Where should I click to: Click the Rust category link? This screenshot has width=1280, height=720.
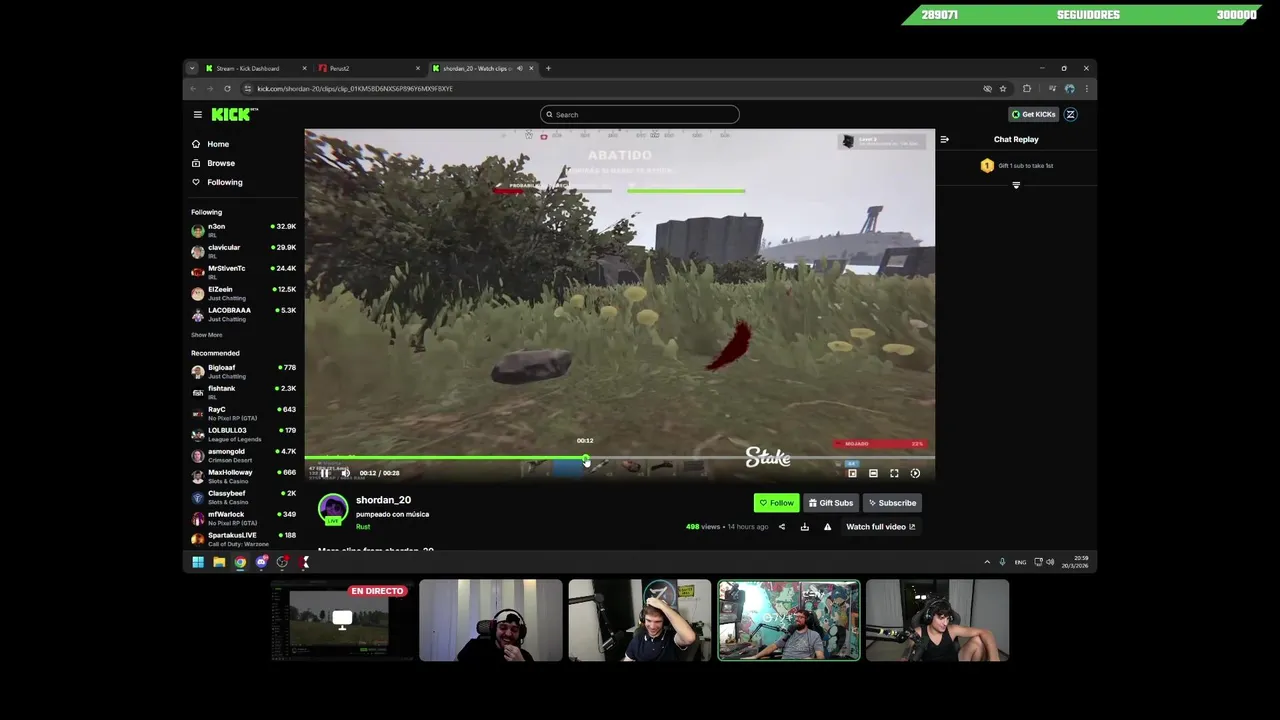click(x=363, y=527)
